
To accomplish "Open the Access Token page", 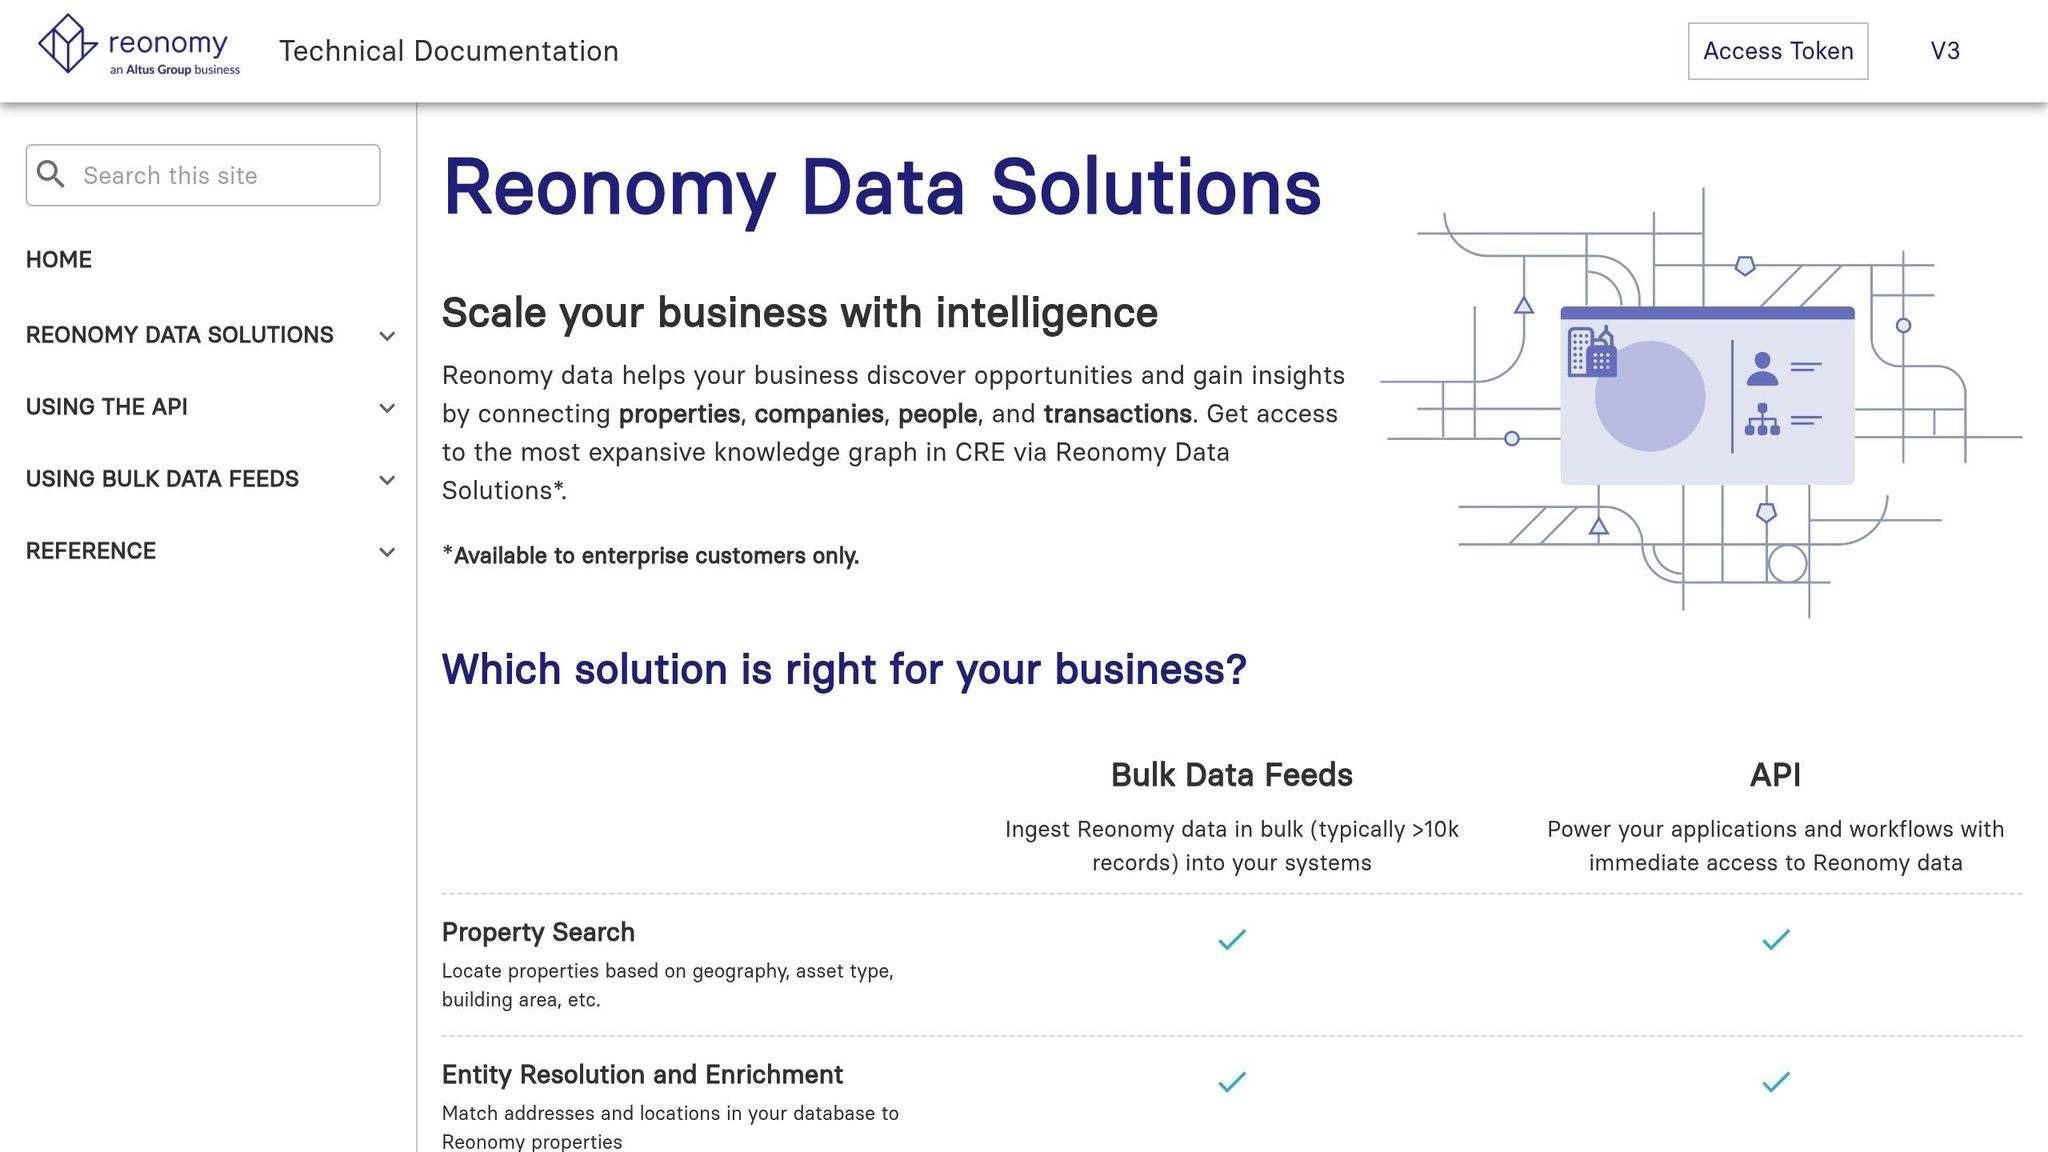I will [x=1777, y=51].
